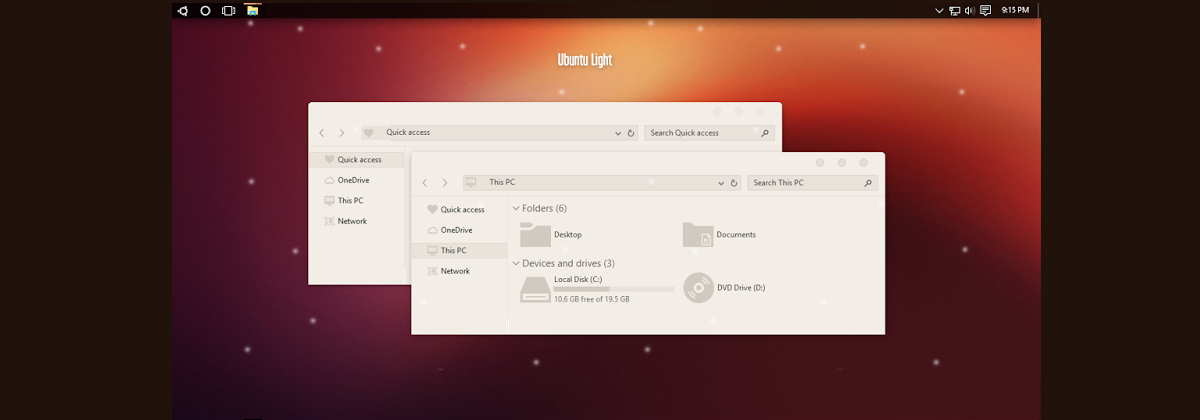Open the Ubuntu-logo Start button

tap(182, 10)
